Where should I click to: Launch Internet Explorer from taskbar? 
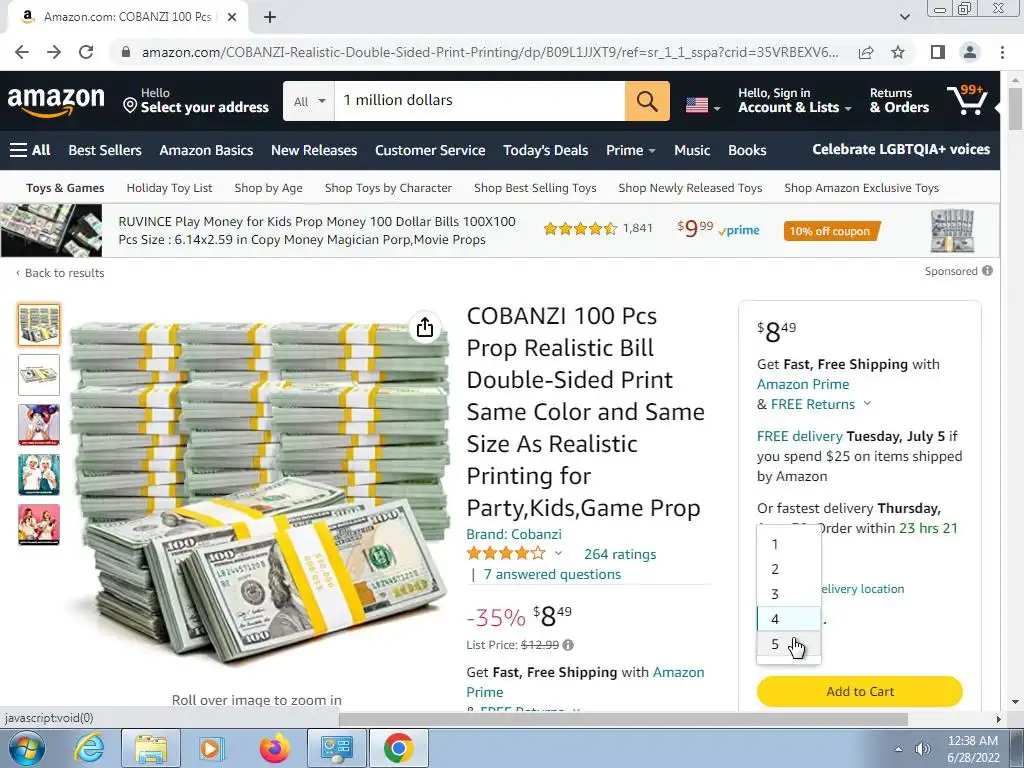(89, 748)
